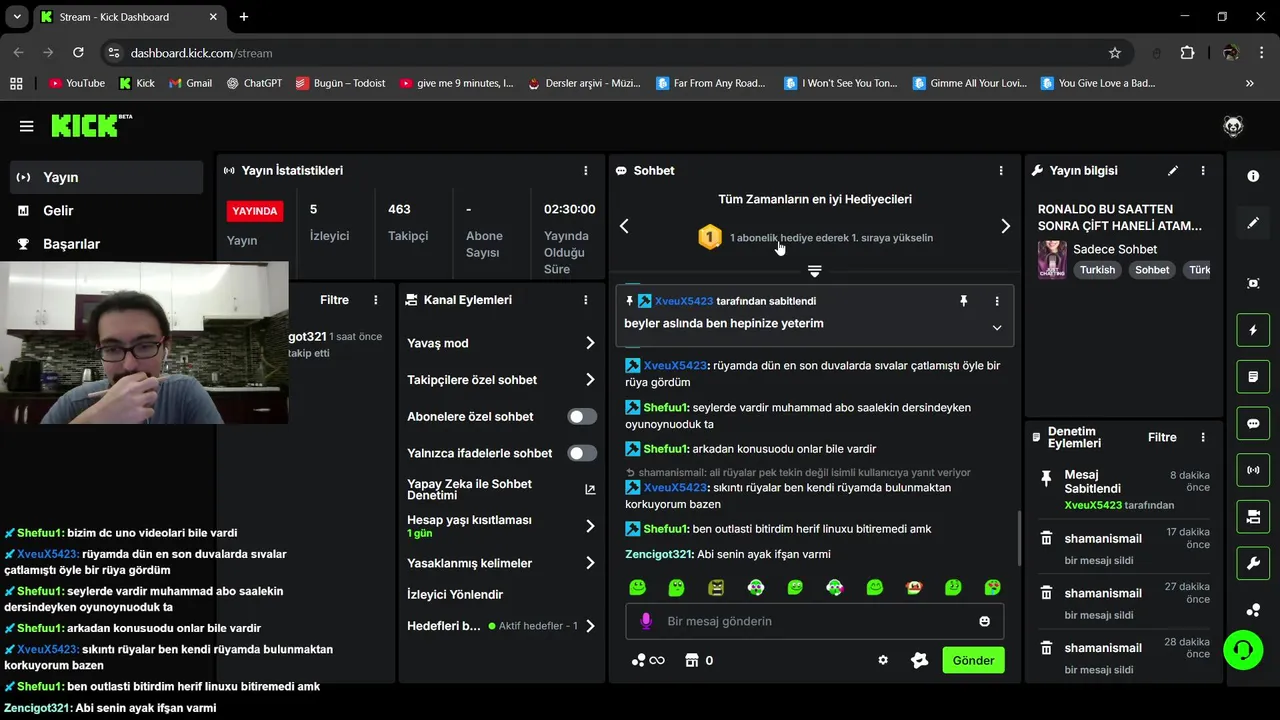1280x720 pixels.
Task: Open the info icon in the right rail
Action: click(x=1253, y=176)
